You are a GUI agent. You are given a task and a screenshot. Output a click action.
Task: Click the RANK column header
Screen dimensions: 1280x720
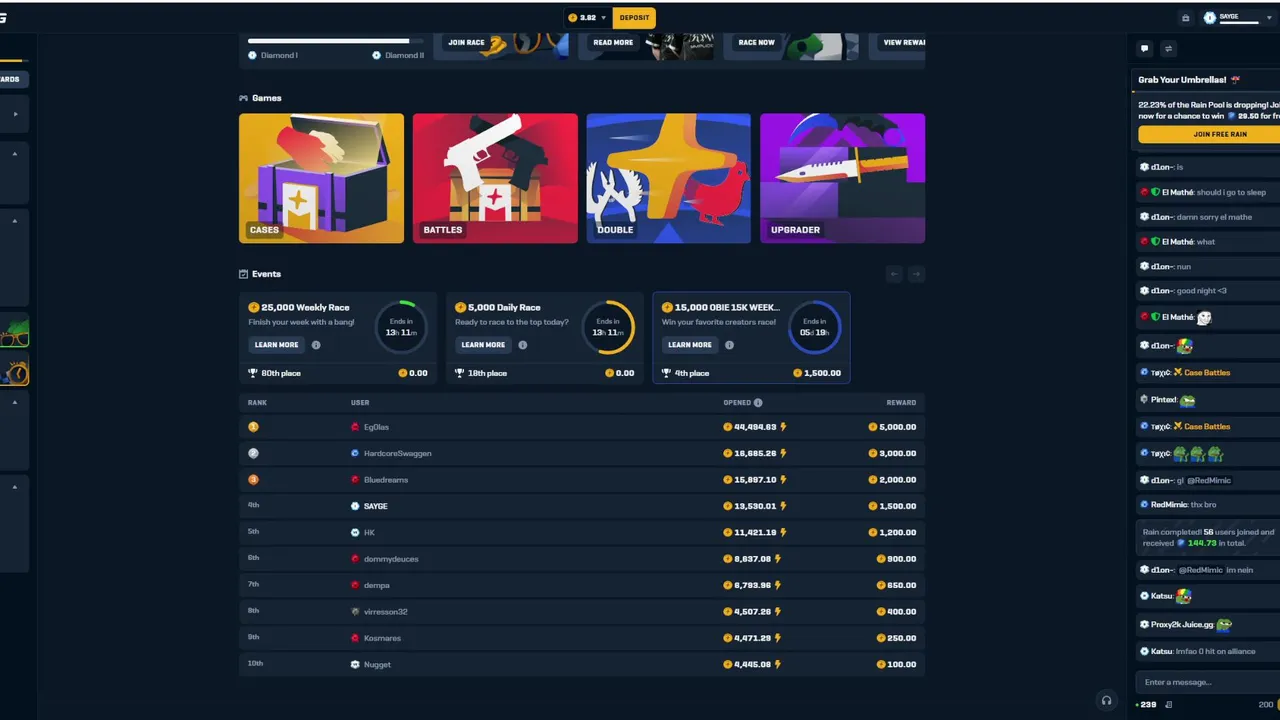[257, 403]
